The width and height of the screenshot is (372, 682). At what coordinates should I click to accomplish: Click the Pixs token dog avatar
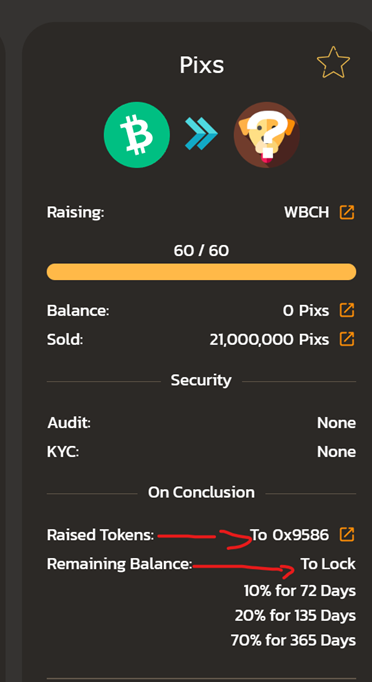pos(267,135)
